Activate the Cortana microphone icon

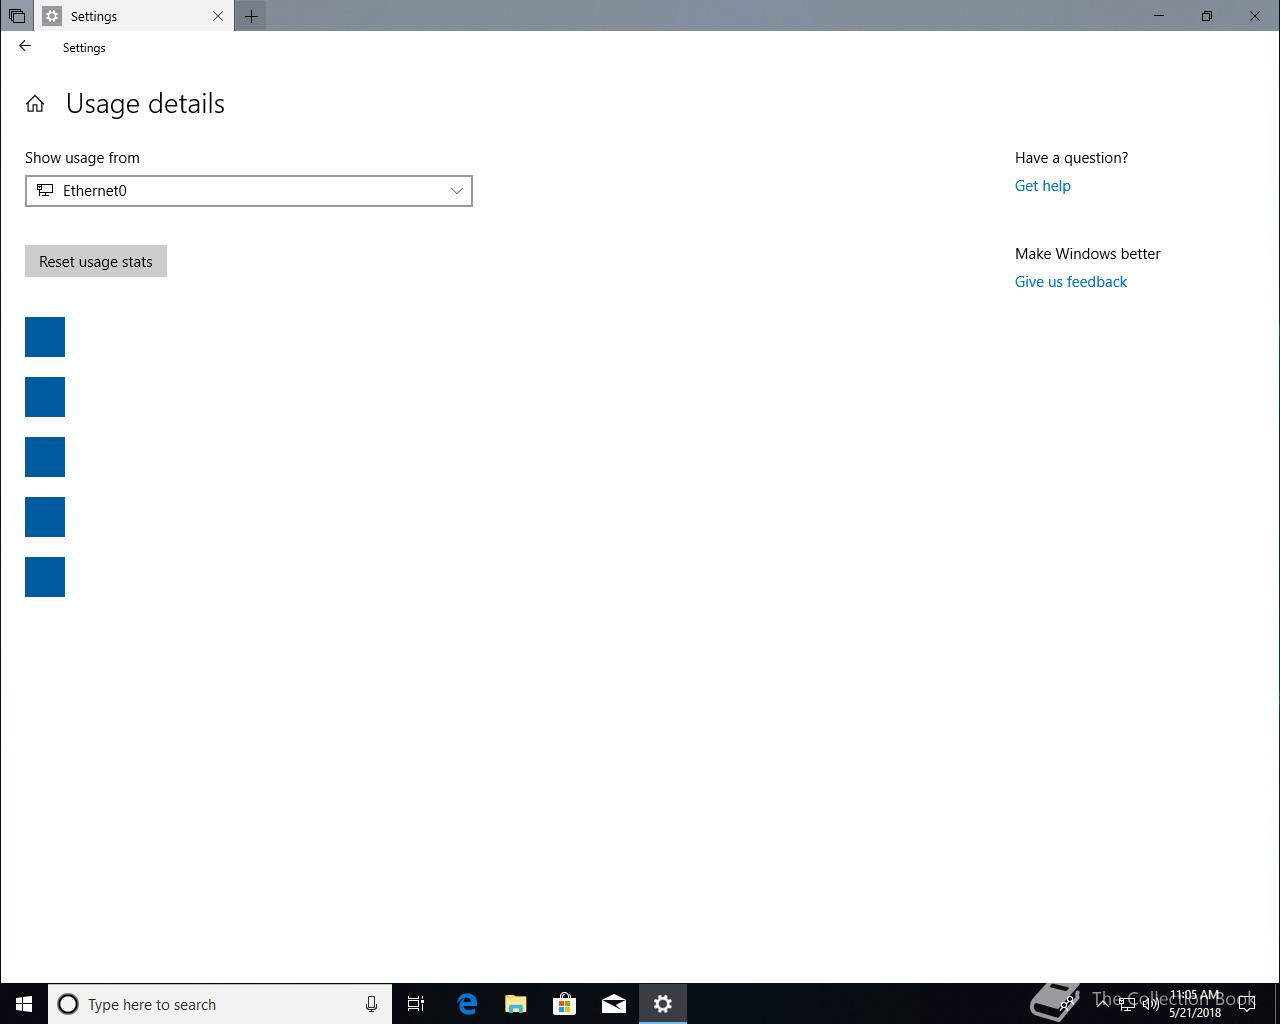371,1004
